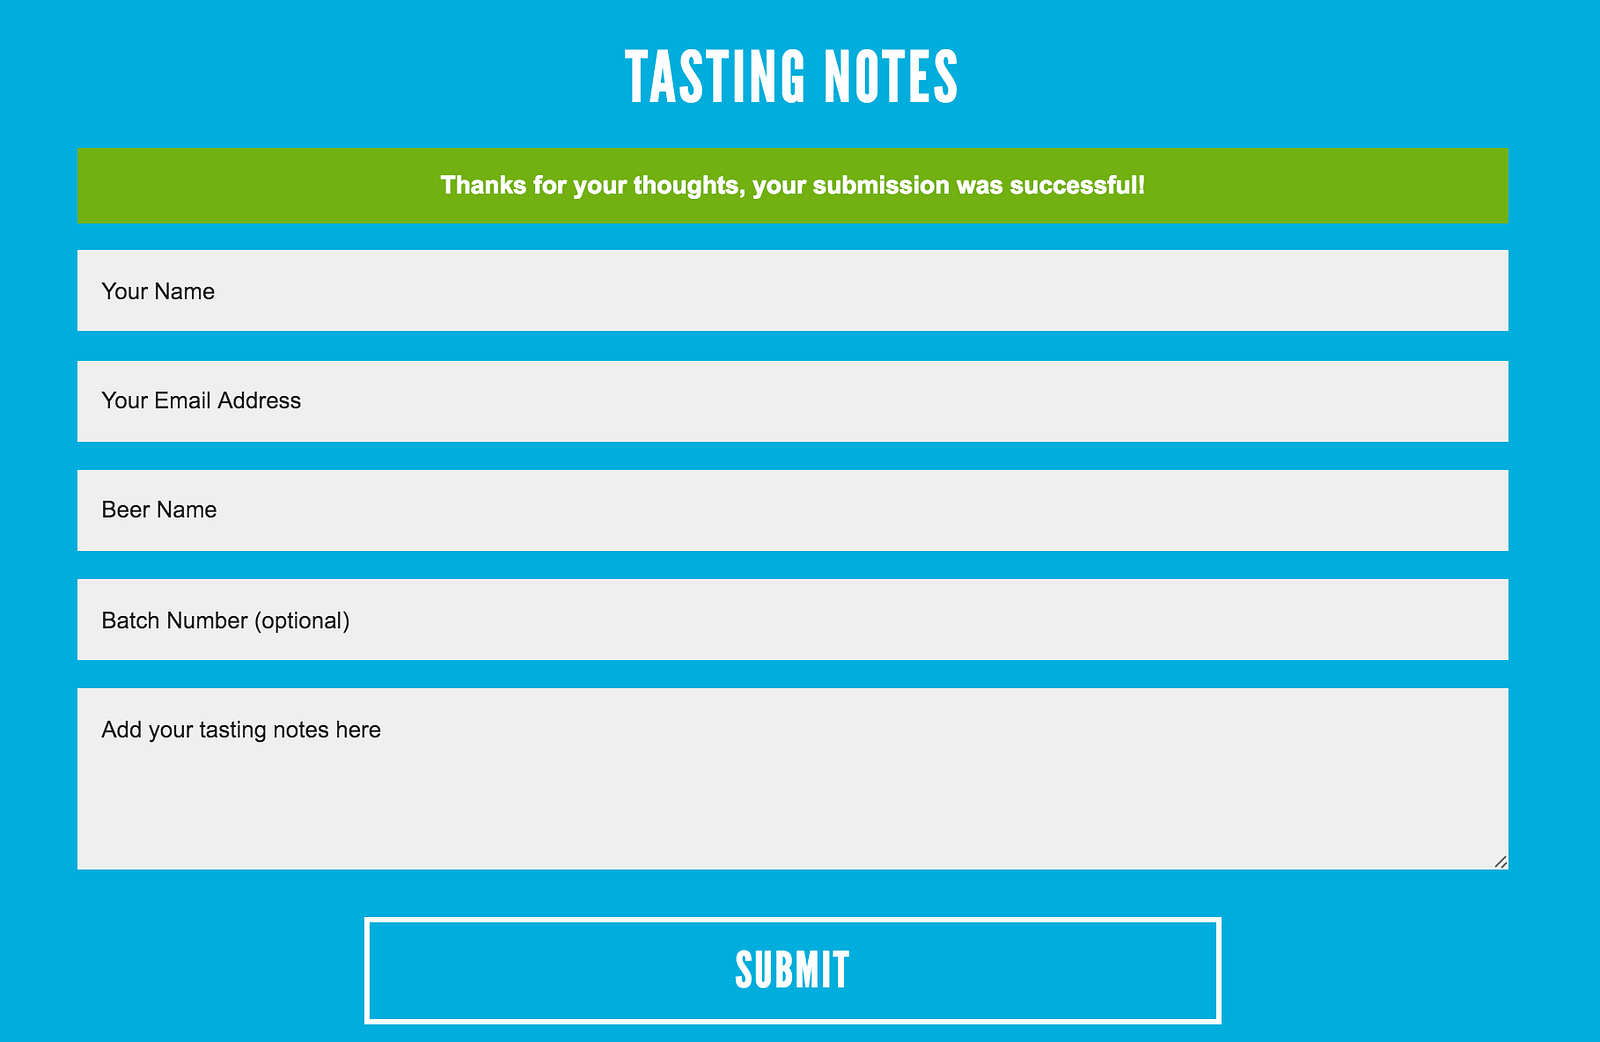Image resolution: width=1600 pixels, height=1042 pixels.
Task: Click 'Add your tasting notes here' placeholder
Action: coord(241,730)
